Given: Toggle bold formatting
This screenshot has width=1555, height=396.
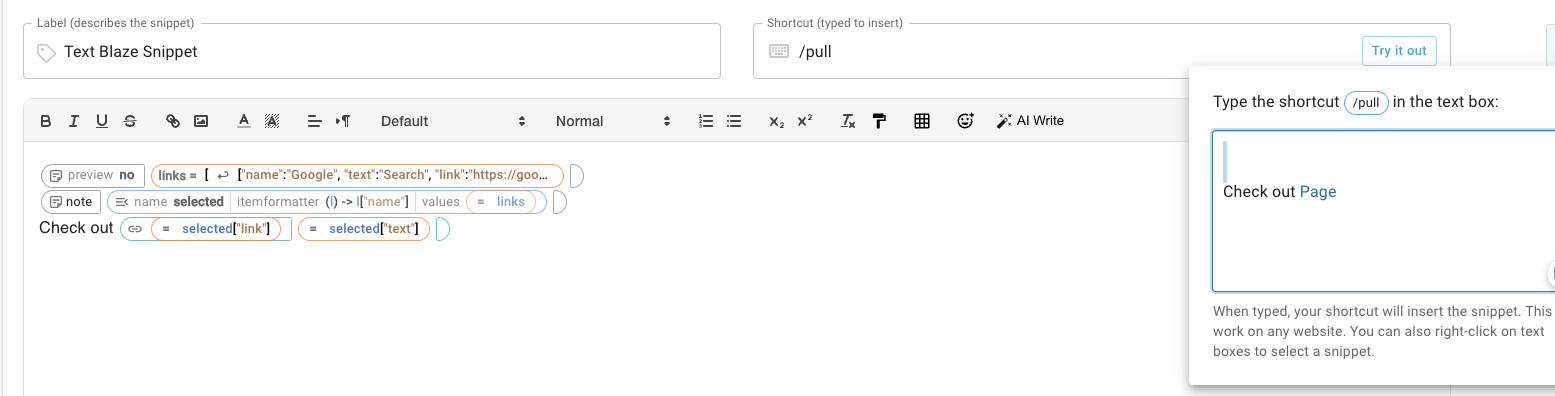Looking at the screenshot, I should [x=46, y=121].
